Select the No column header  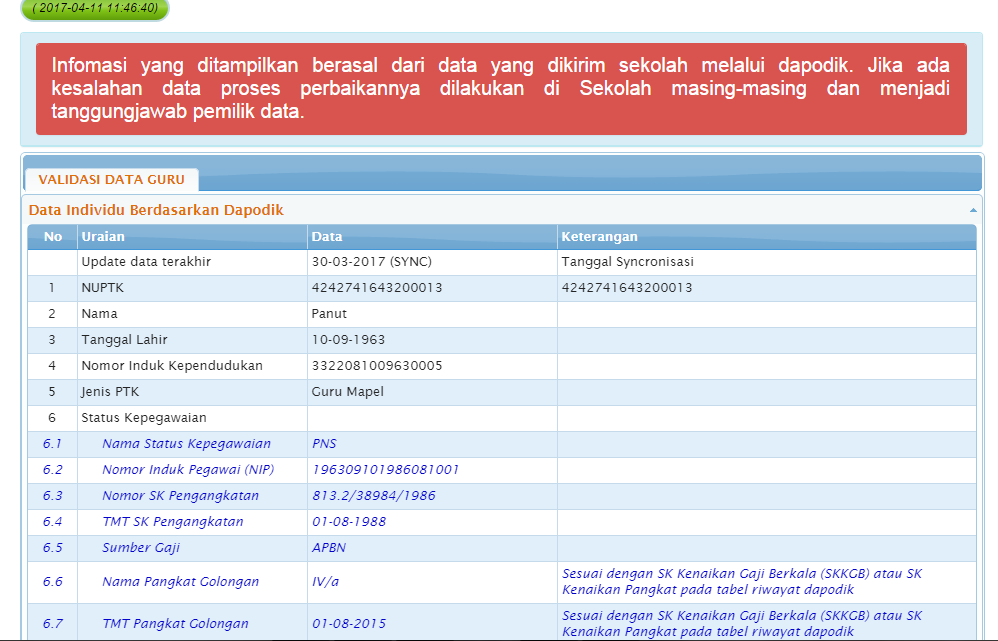coord(53,236)
